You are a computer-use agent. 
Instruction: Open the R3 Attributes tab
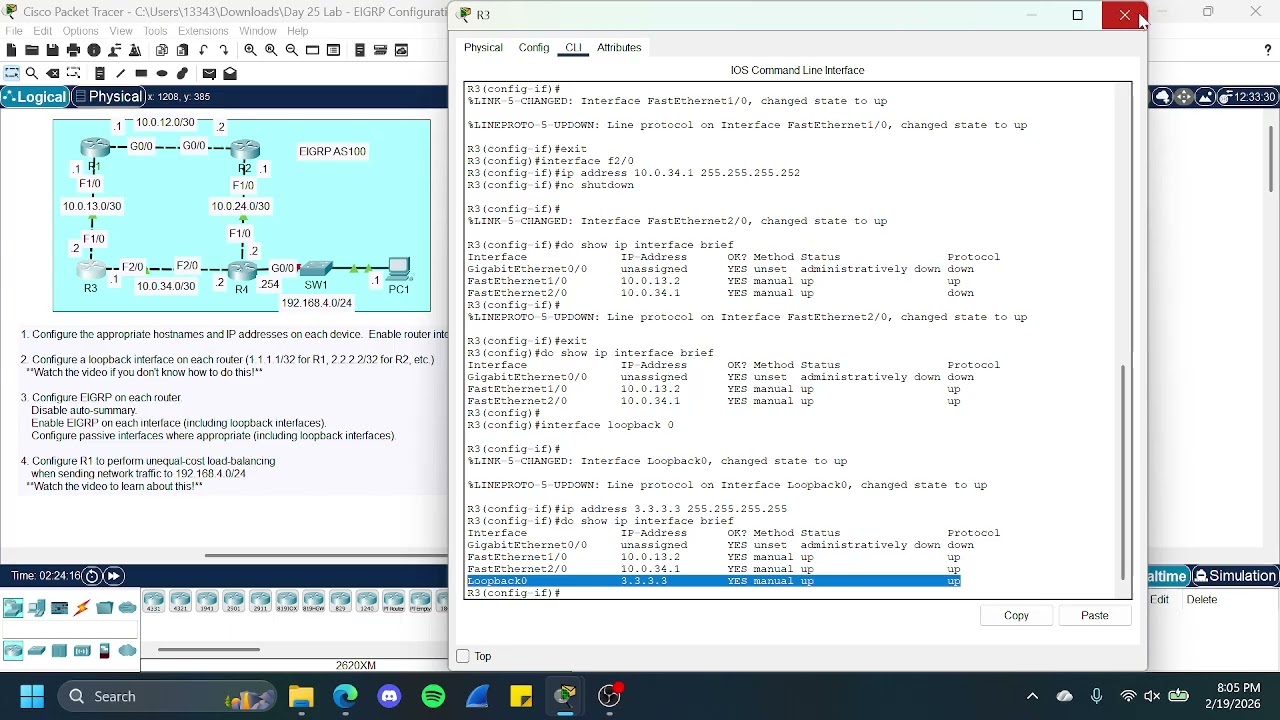coord(619,47)
